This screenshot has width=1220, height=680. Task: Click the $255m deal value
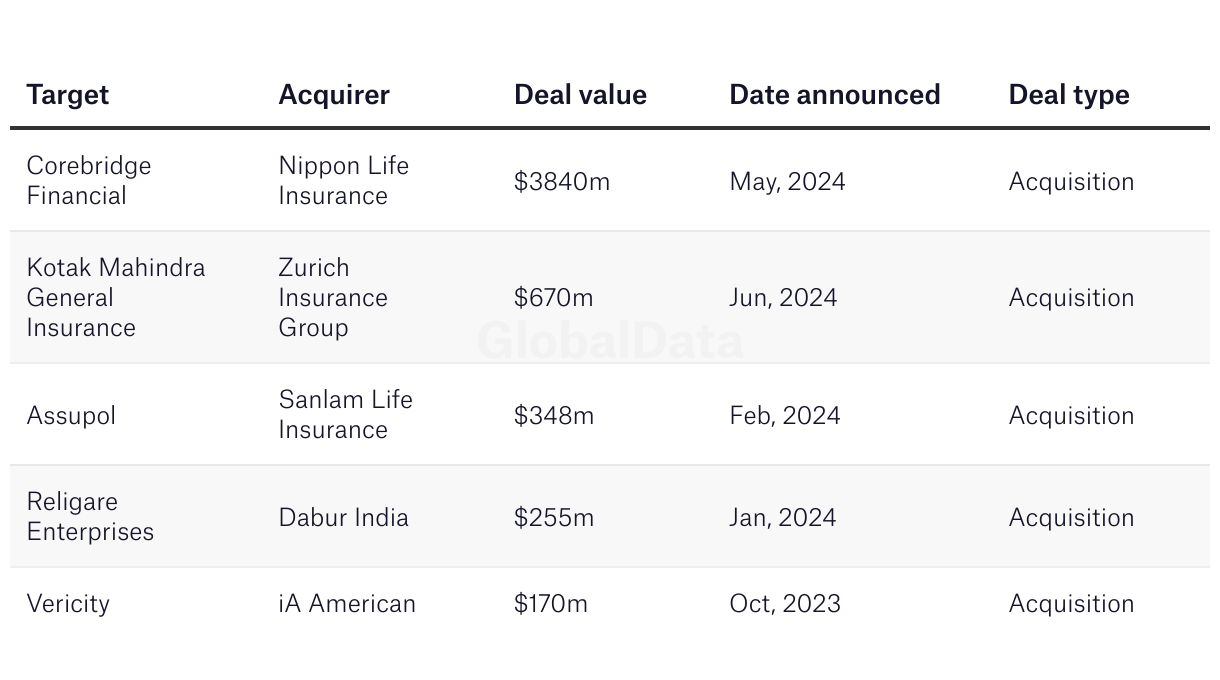tap(553, 518)
